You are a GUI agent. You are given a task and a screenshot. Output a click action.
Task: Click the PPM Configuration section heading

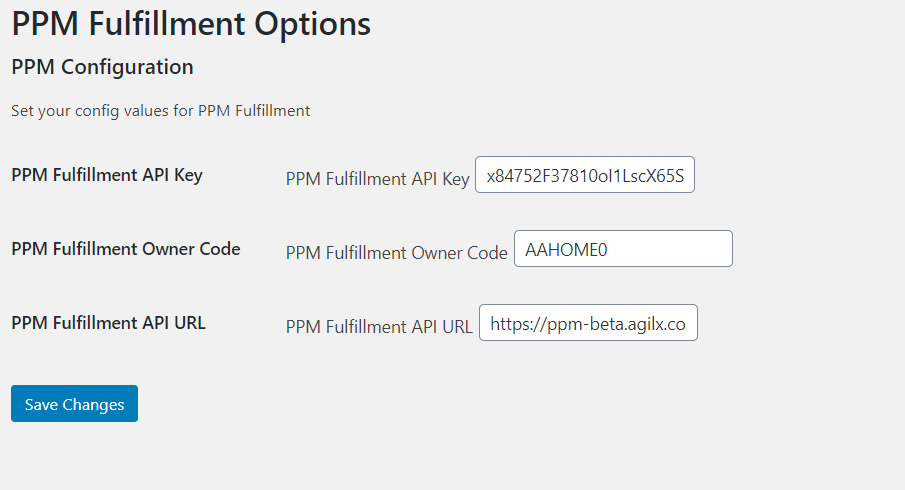102,67
